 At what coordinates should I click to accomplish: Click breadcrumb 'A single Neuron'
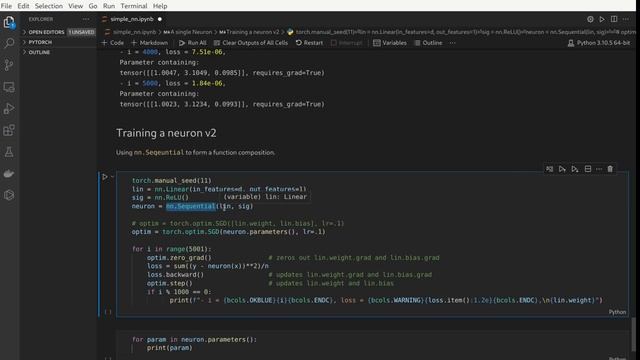(x=188, y=32)
